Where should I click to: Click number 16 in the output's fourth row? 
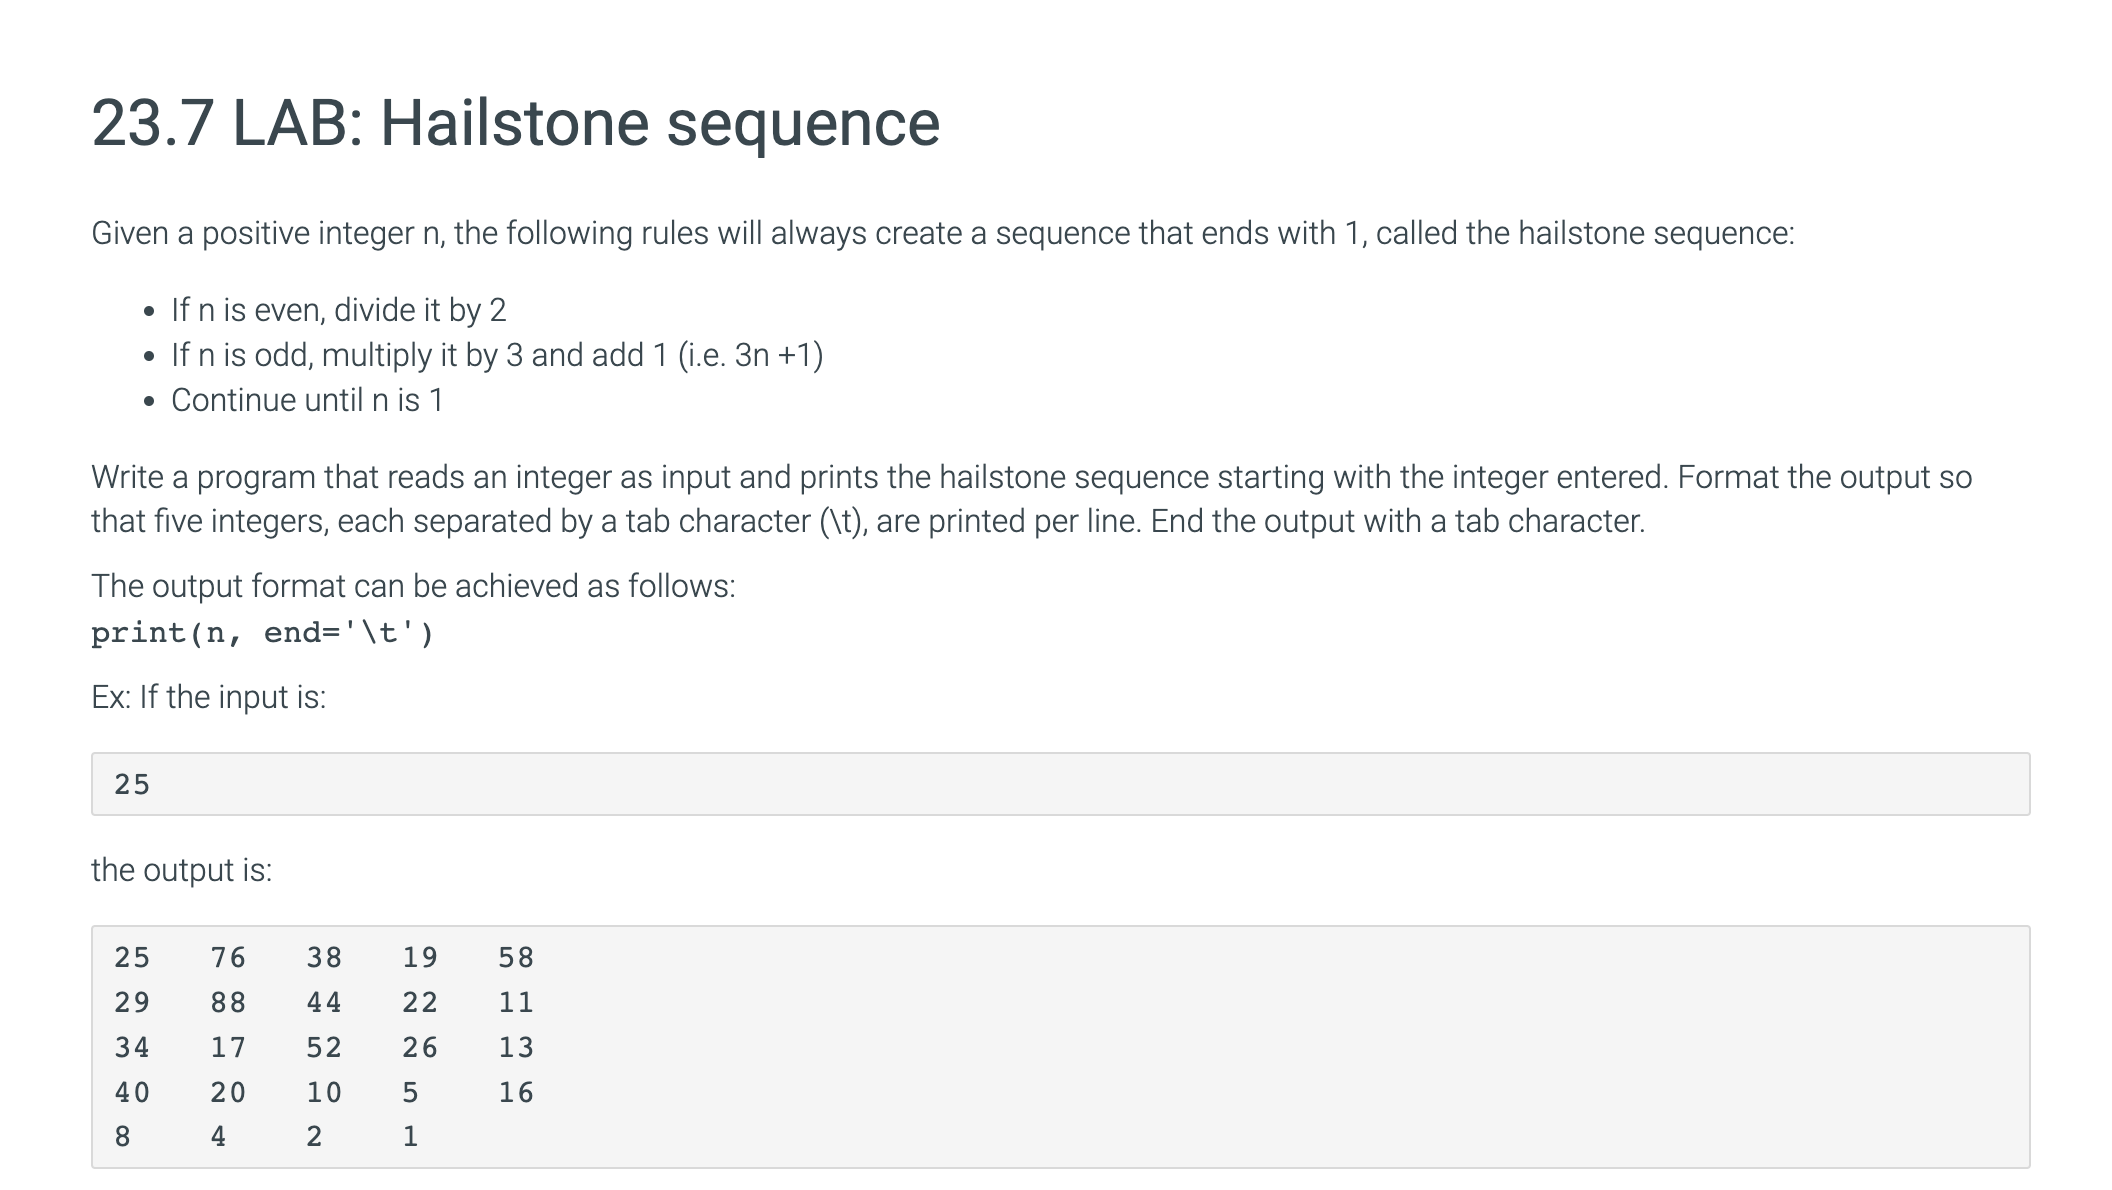(x=516, y=1093)
